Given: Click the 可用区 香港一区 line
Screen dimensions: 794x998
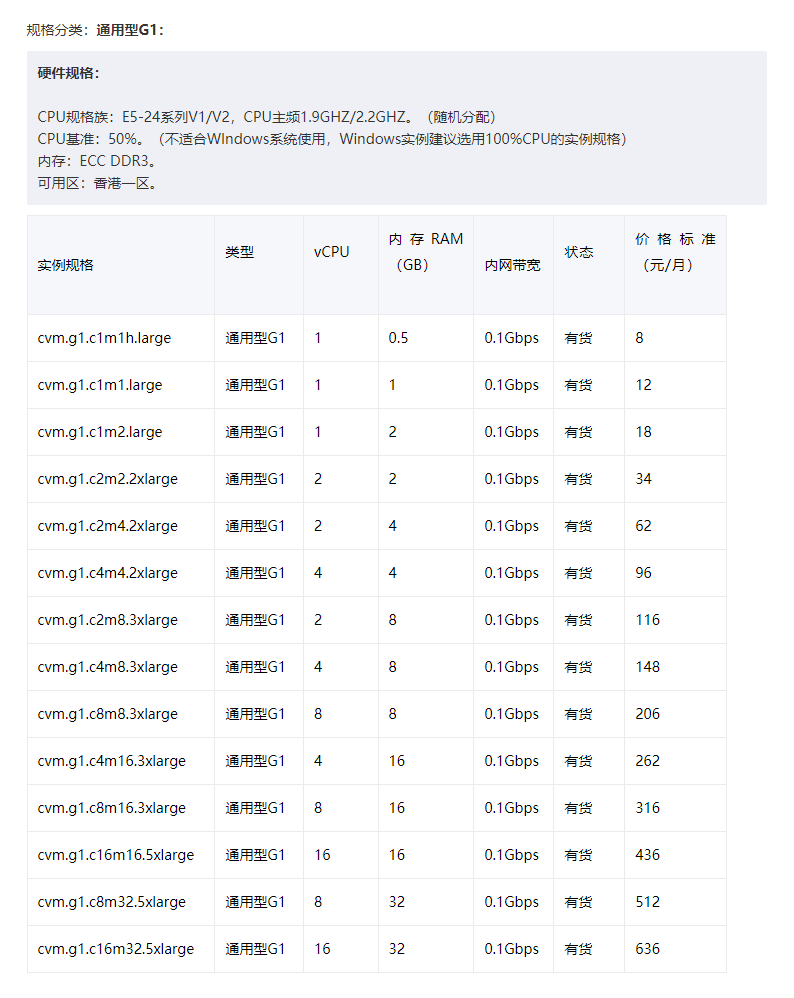Looking at the screenshot, I should coord(97,183).
